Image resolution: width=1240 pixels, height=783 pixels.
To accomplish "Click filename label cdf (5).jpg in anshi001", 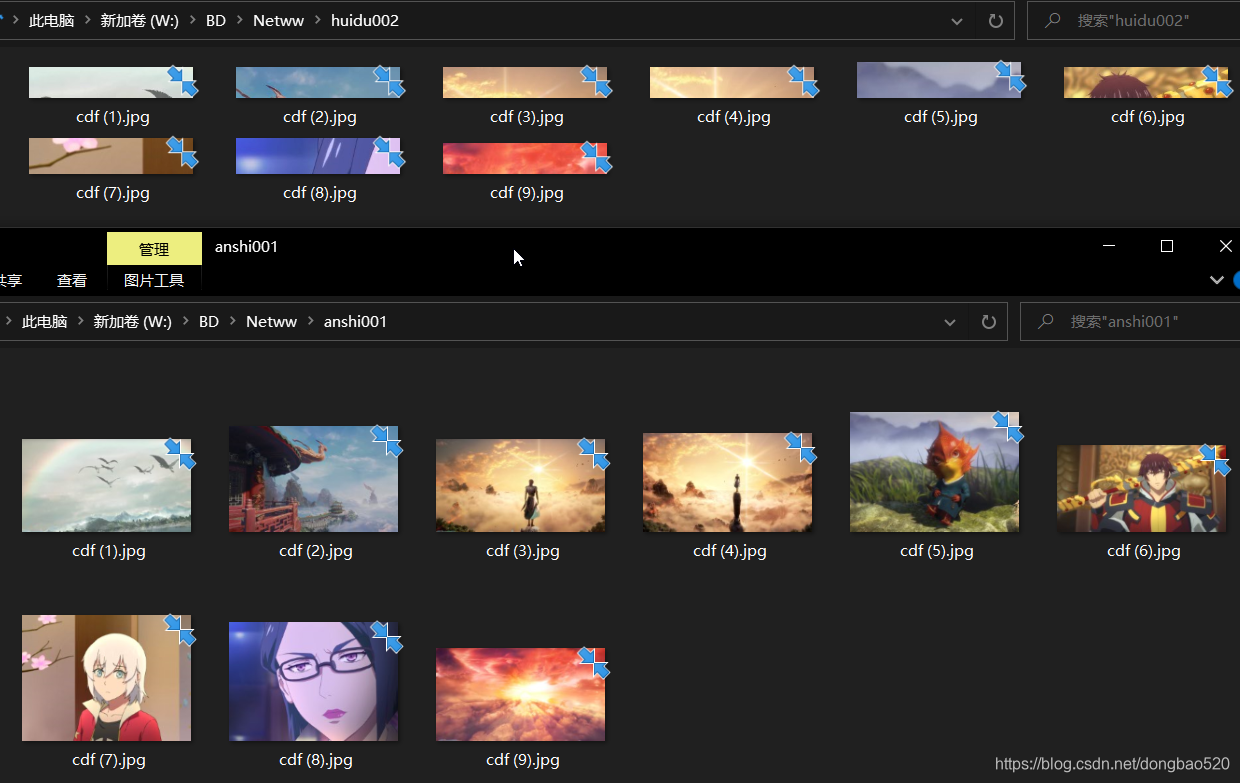I will pos(937,551).
